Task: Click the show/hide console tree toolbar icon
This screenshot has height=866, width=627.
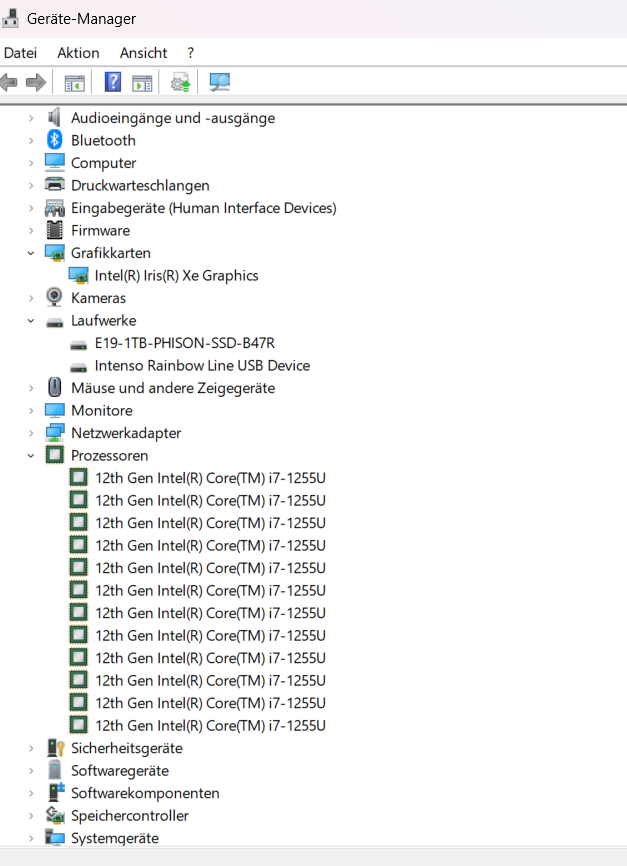Action: point(75,83)
